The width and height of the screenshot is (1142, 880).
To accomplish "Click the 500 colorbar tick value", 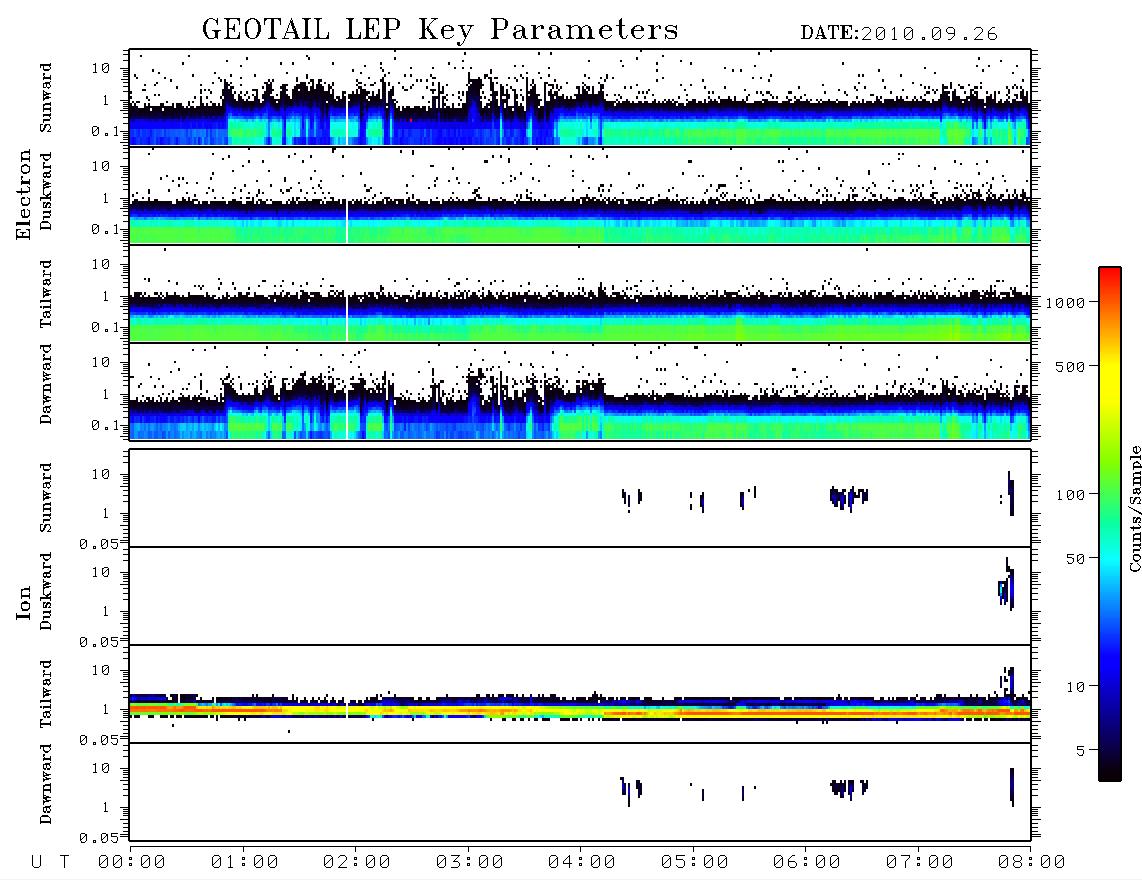I will [1071, 367].
